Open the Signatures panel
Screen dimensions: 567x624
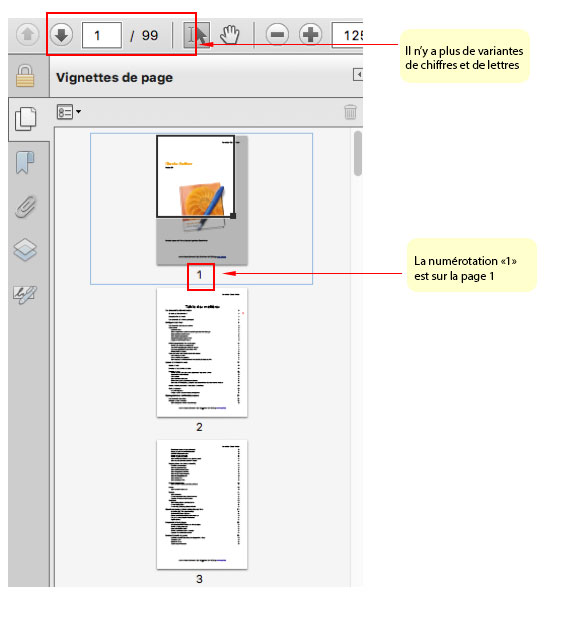coord(25,294)
